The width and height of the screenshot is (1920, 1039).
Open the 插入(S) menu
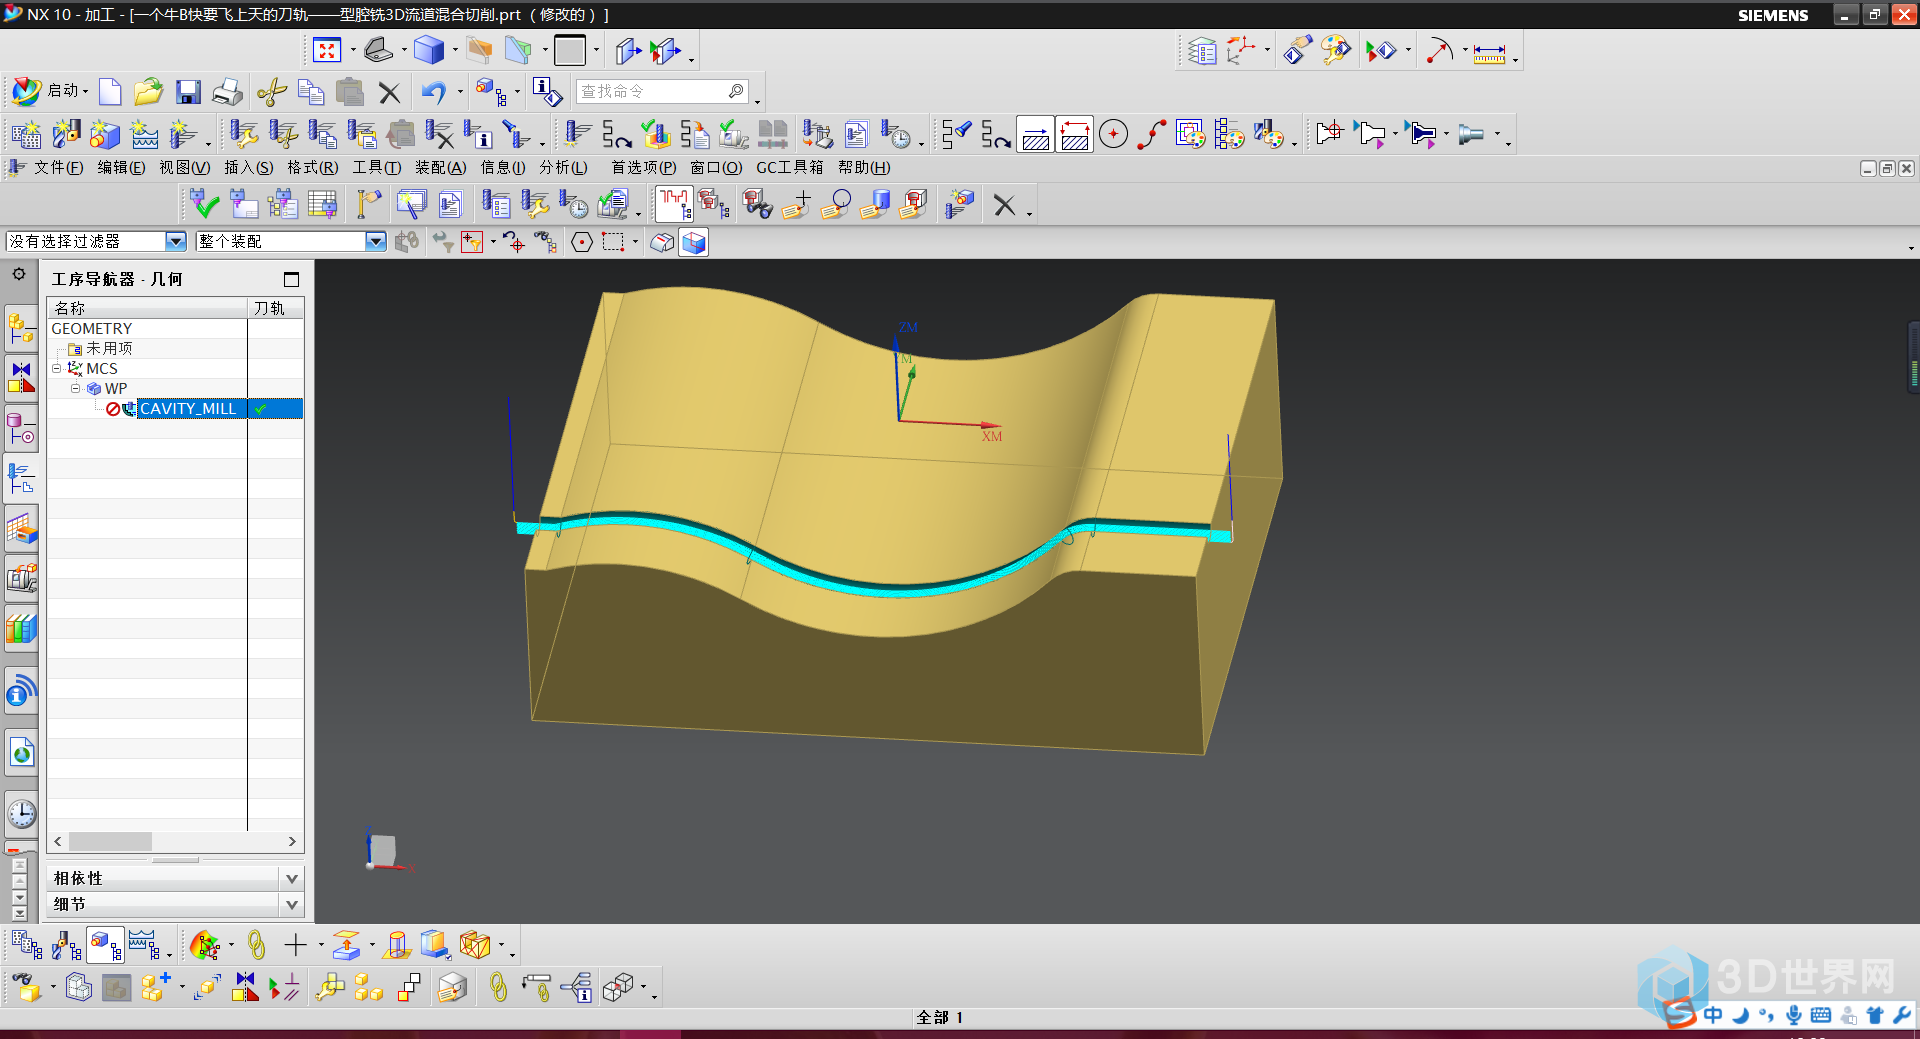(248, 167)
